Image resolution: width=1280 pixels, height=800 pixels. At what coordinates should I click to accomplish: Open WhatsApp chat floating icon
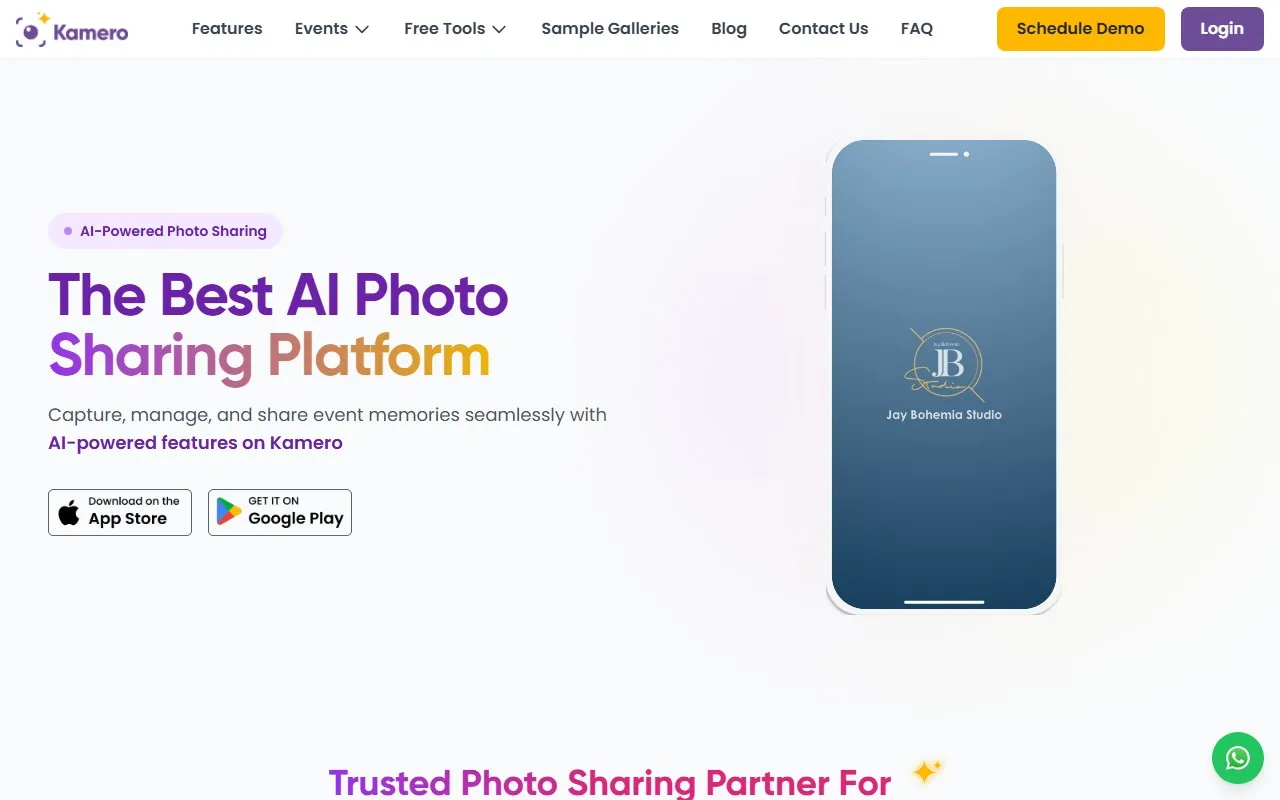click(x=1238, y=758)
